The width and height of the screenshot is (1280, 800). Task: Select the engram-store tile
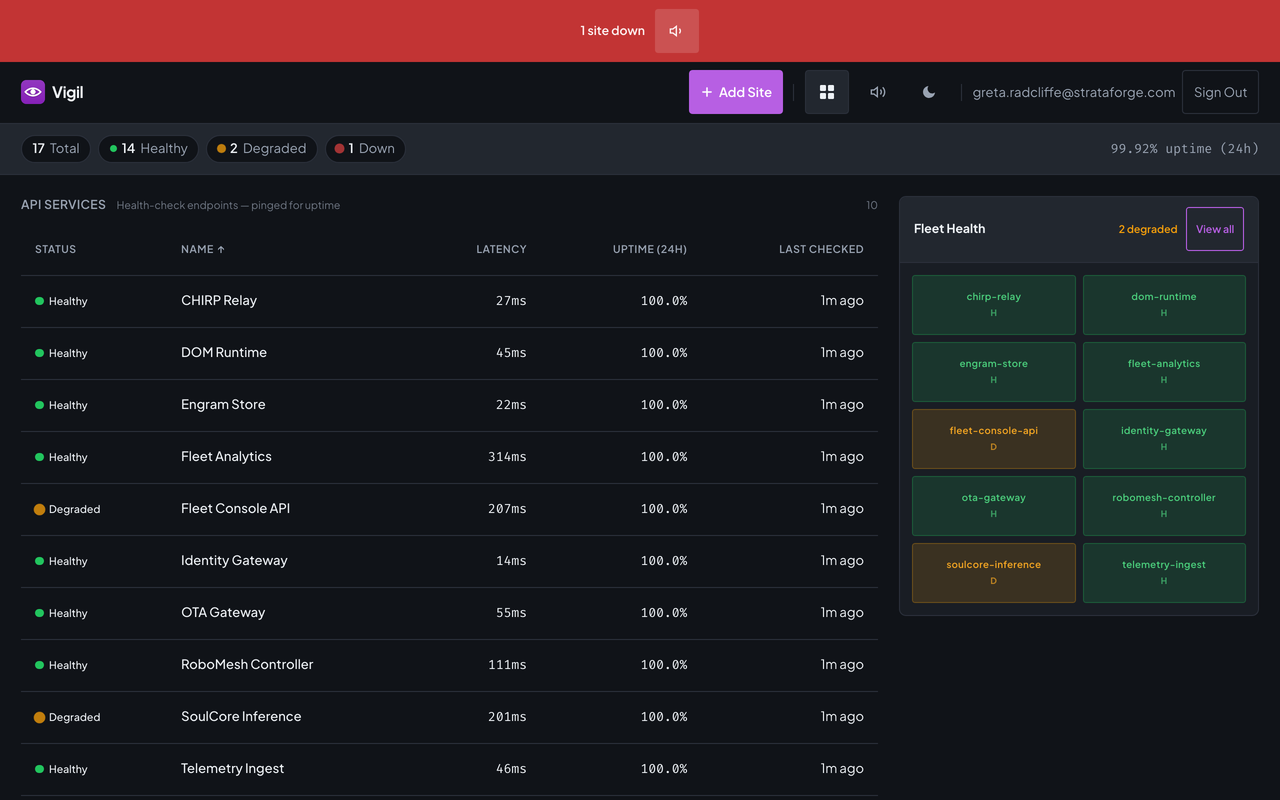(994, 372)
